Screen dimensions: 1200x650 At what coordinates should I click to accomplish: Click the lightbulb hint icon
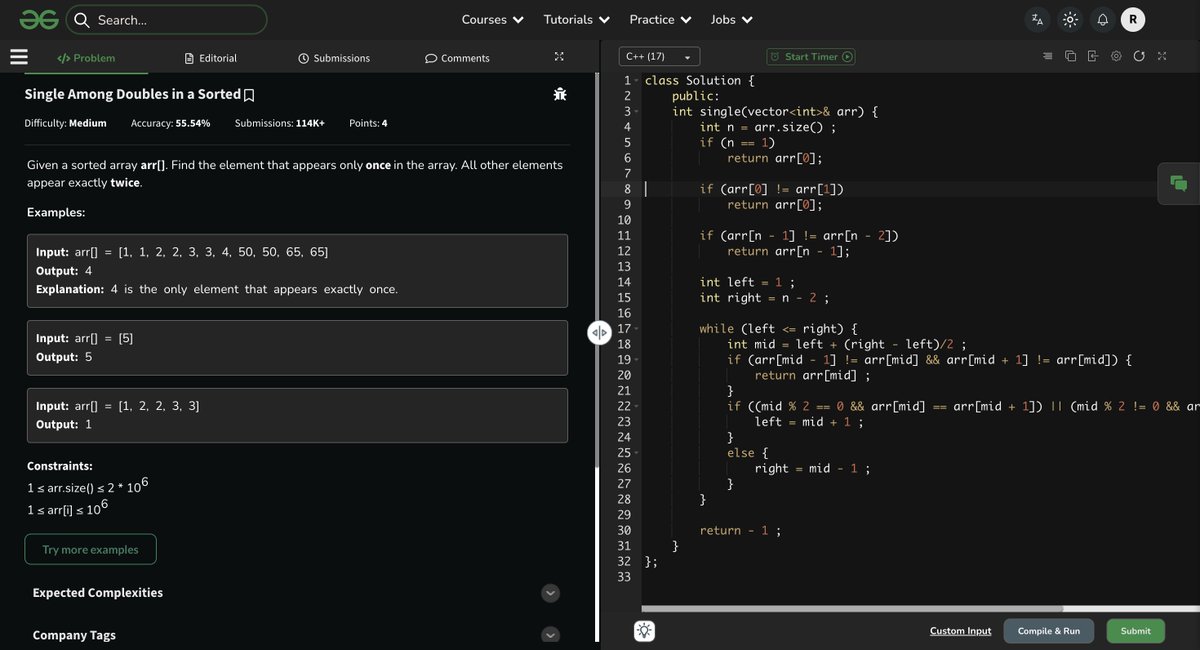click(x=645, y=630)
